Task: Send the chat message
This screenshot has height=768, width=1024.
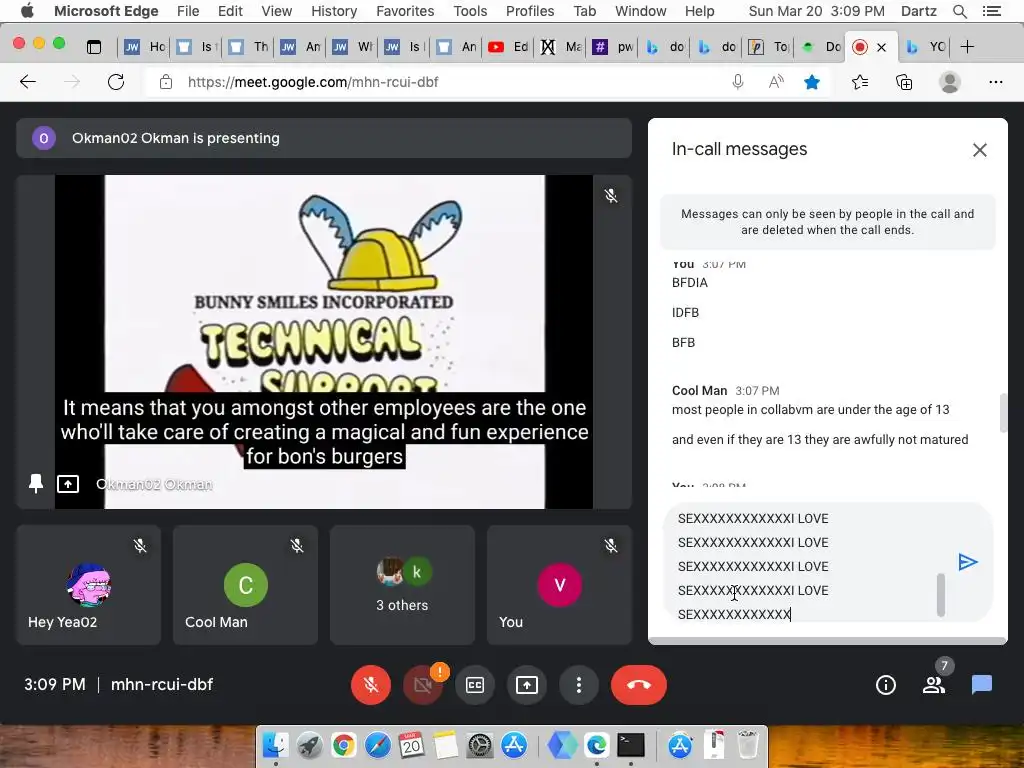Action: pyautogui.click(x=968, y=562)
